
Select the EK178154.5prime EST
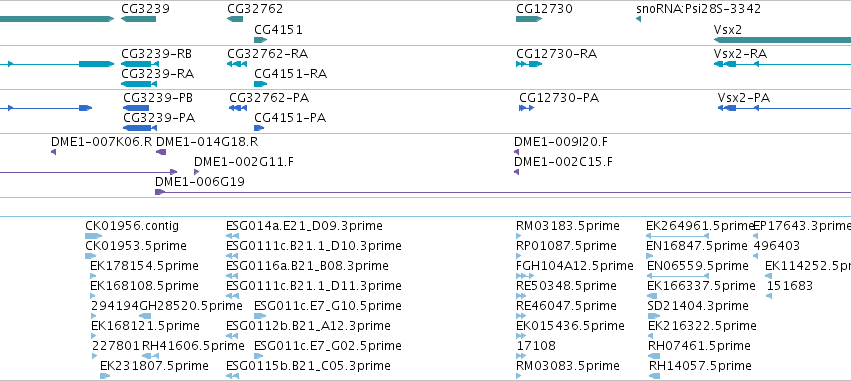pos(144,265)
